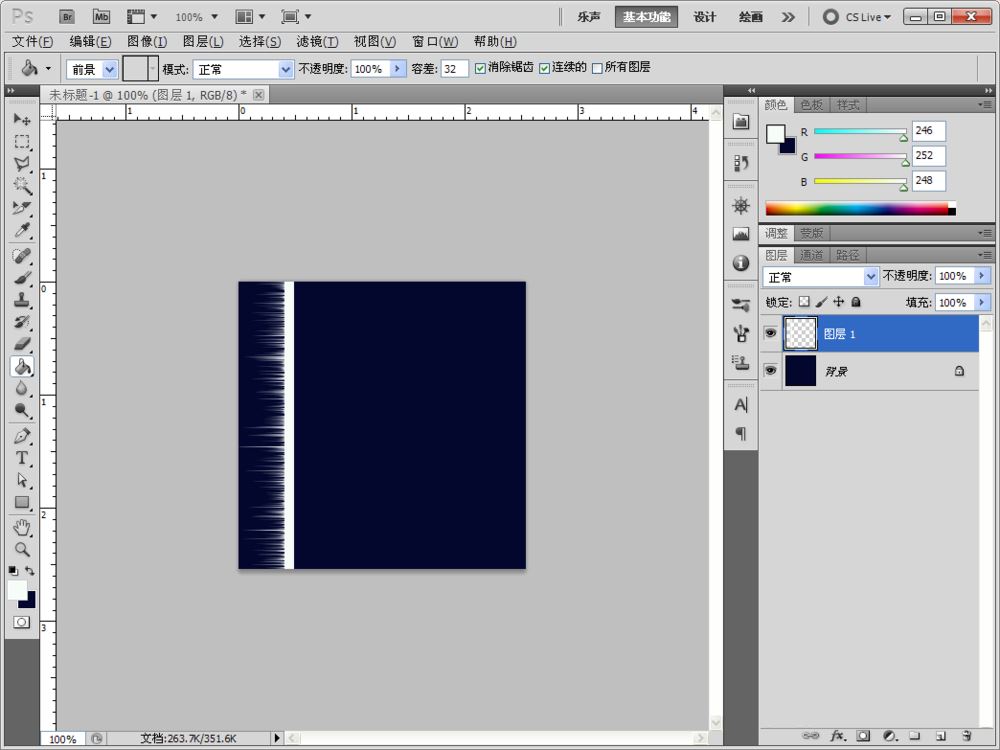The width and height of the screenshot is (1000, 750).
Task: Open the Info panel icon
Action: point(740,263)
